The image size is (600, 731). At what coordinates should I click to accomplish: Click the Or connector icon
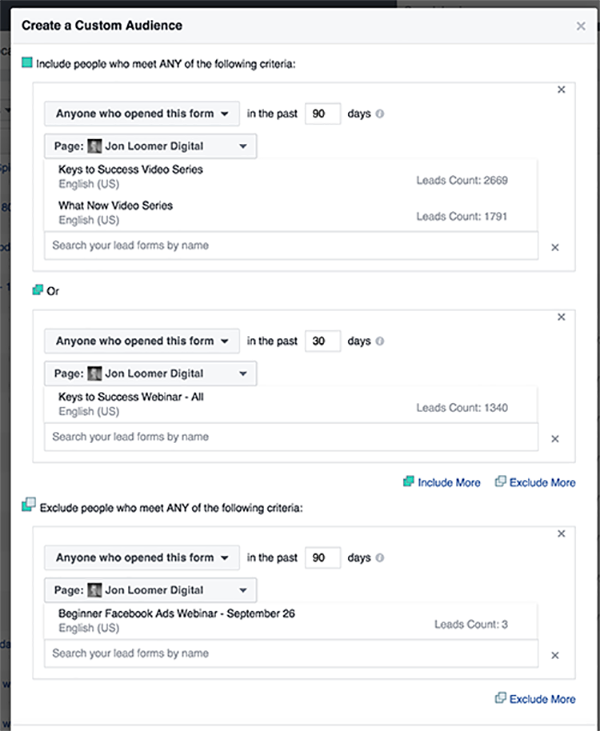click(38, 290)
